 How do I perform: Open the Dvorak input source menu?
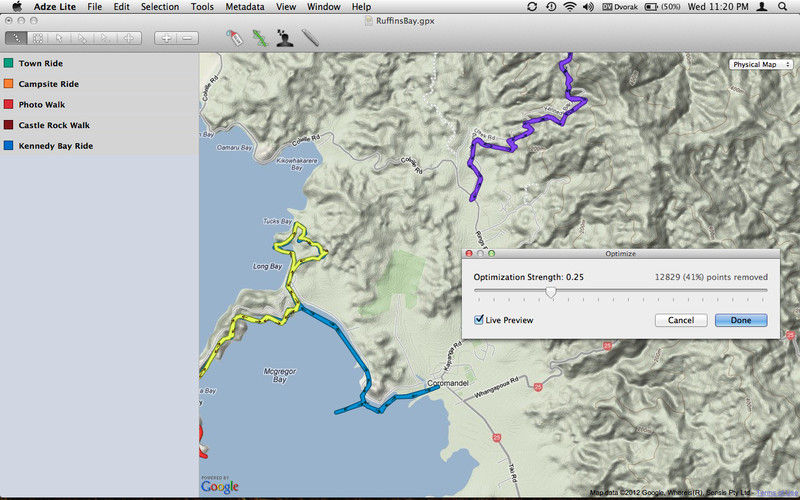coord(619,7)
